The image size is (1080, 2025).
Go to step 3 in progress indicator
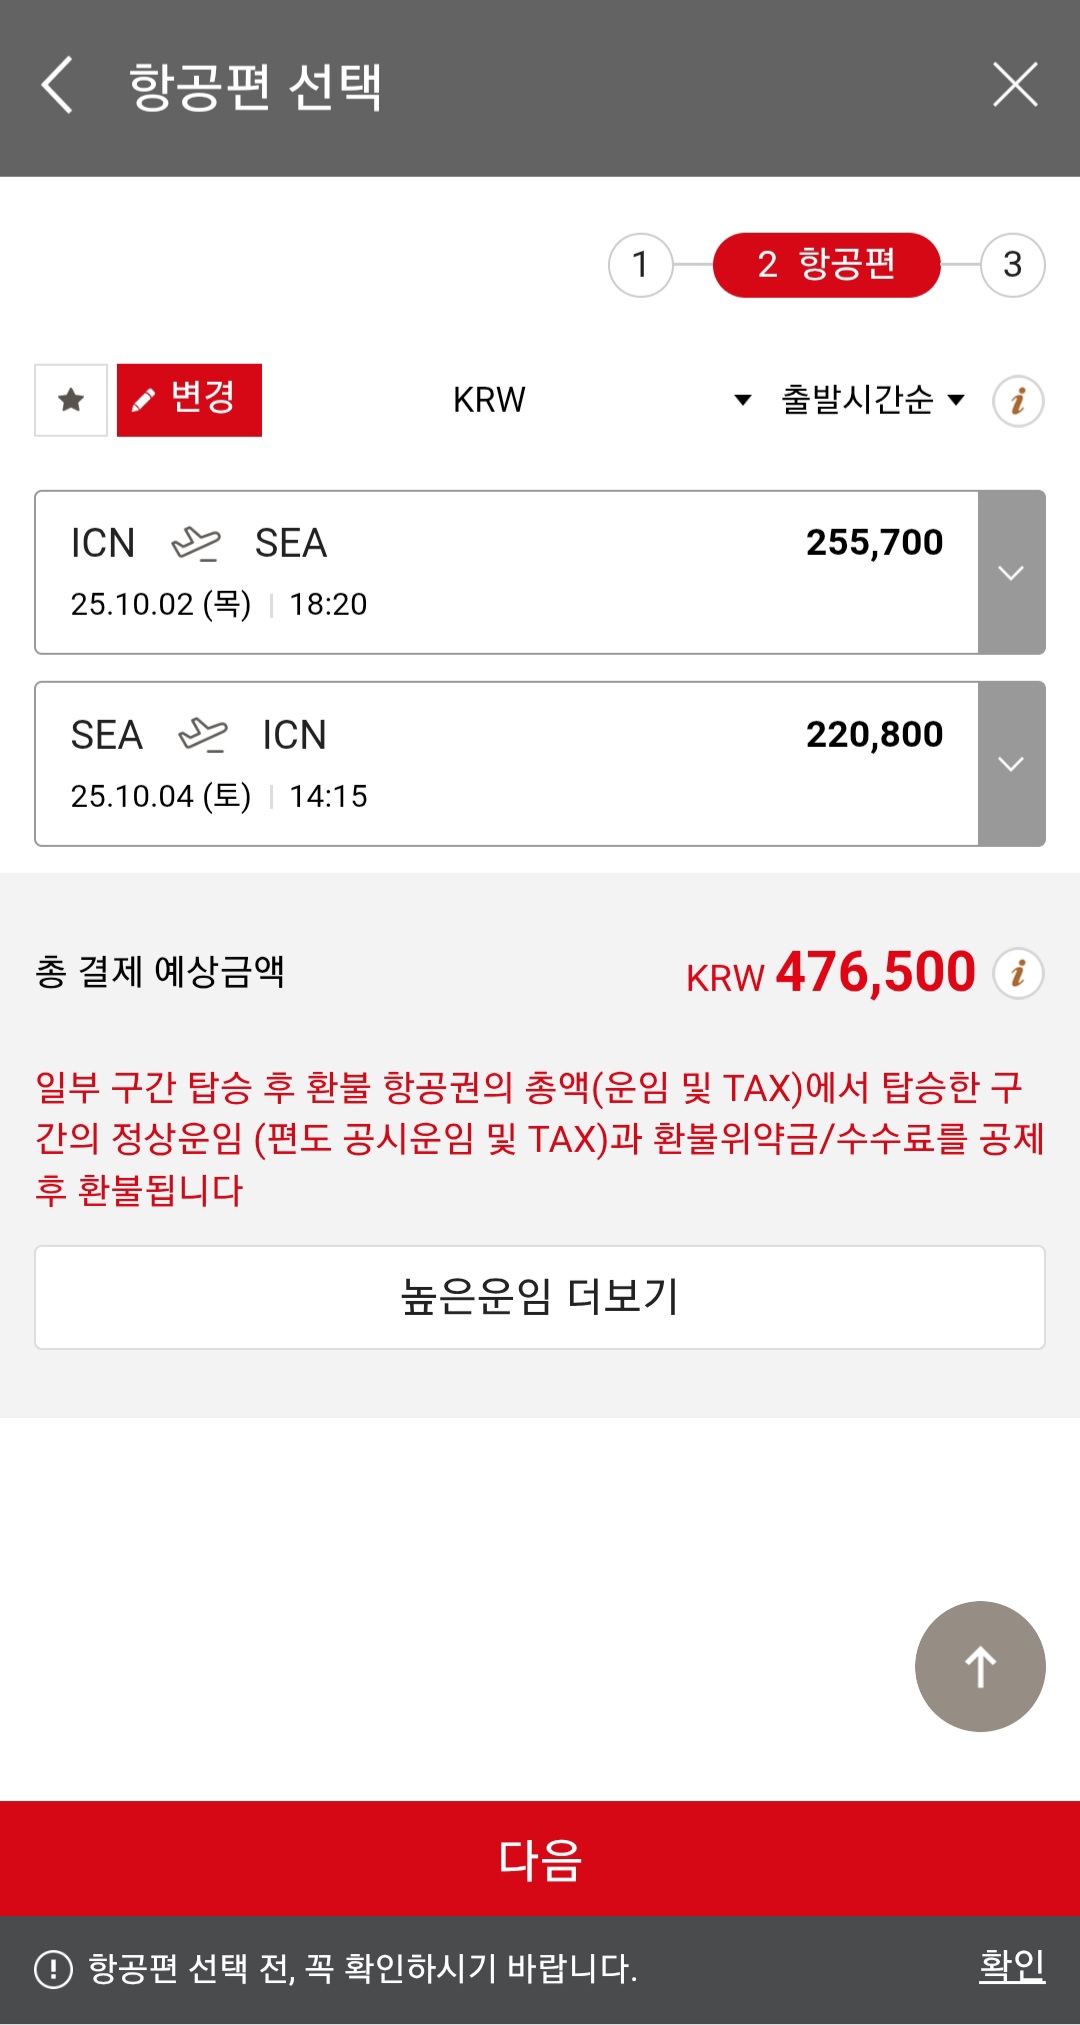coord(1012,265)
